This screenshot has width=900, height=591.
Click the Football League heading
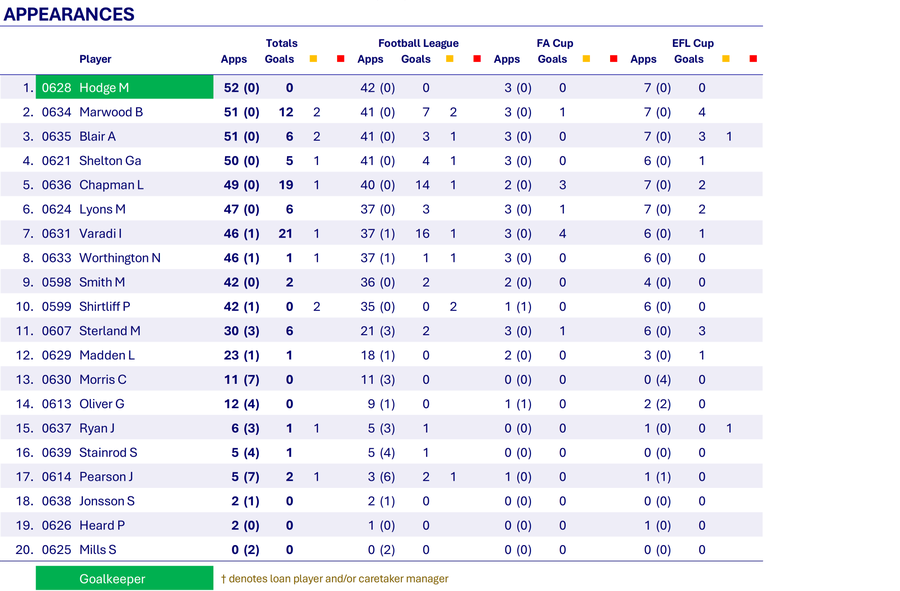pos(418,43)
